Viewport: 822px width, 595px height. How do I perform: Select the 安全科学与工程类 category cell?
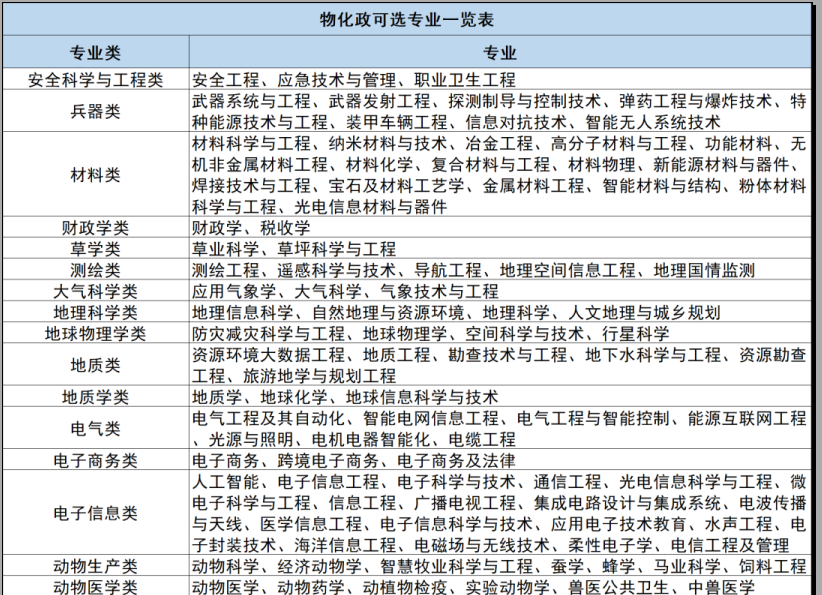pos(96,79)
